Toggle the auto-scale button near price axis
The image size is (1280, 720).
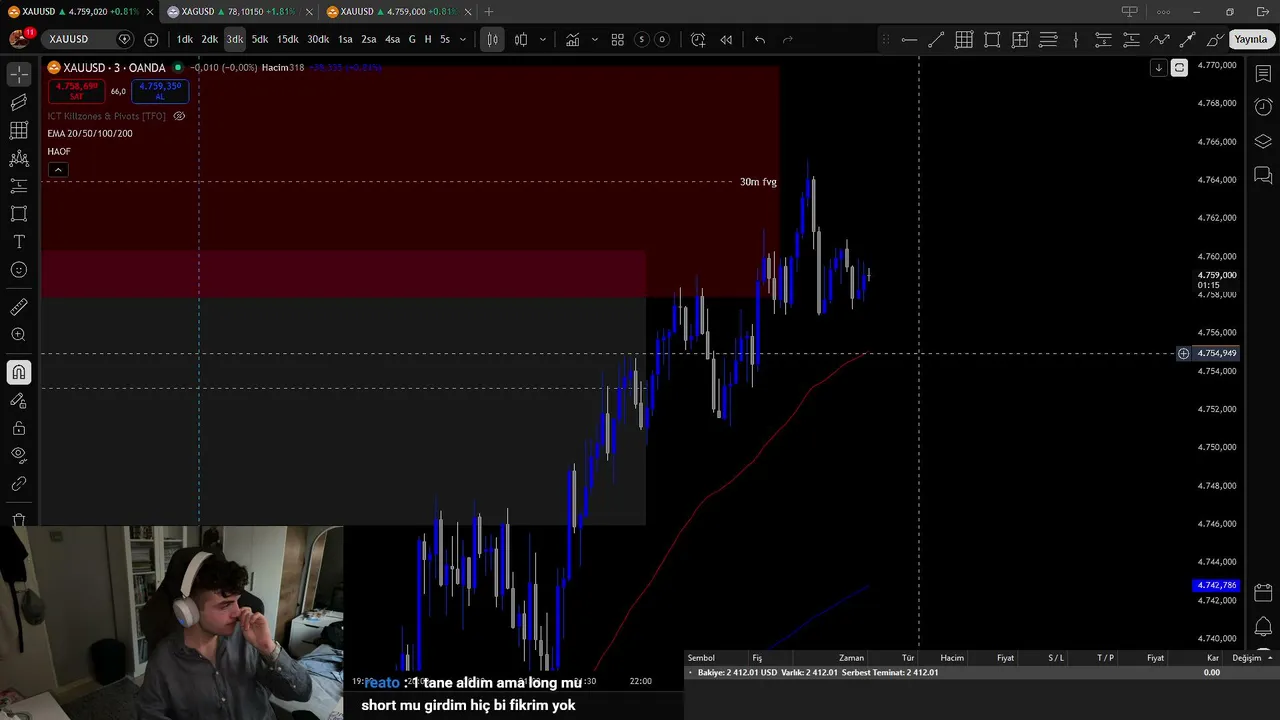[x=1179, y=68]
